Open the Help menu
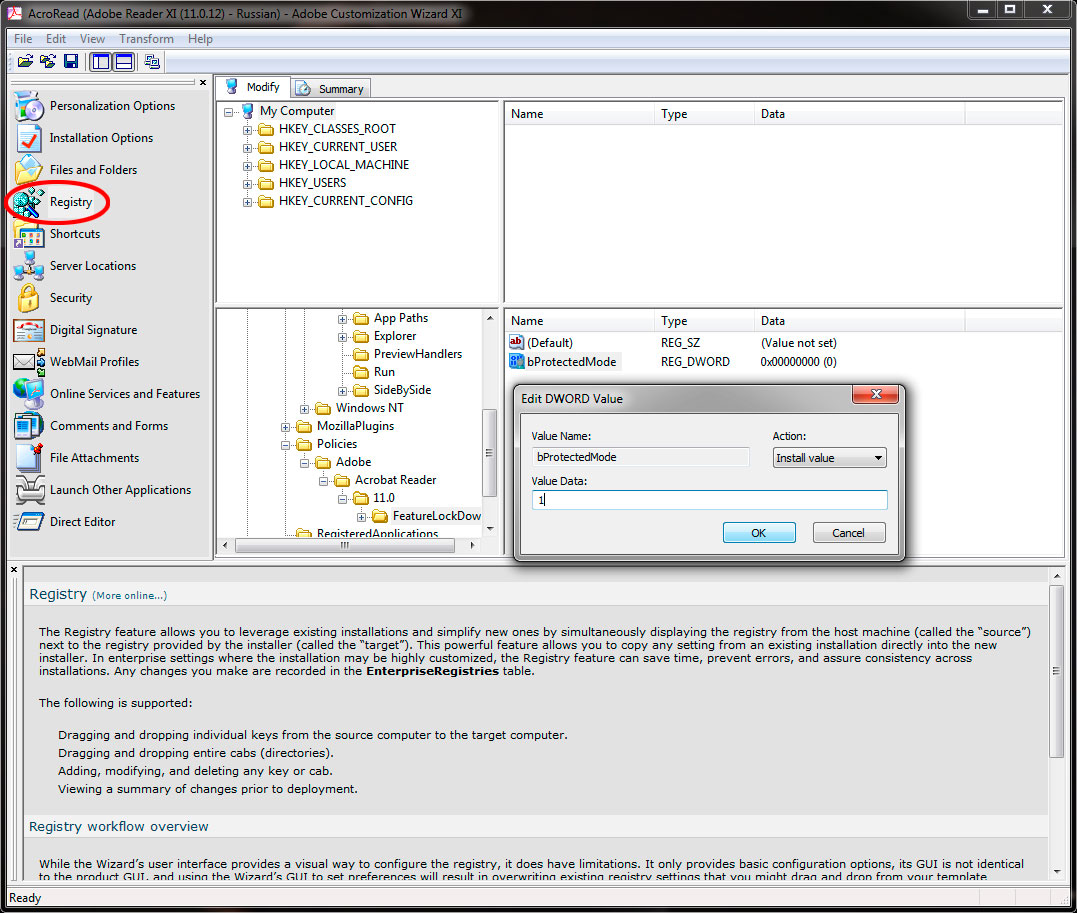Viewport: 1077px width, 913px height. click(200, 38)
